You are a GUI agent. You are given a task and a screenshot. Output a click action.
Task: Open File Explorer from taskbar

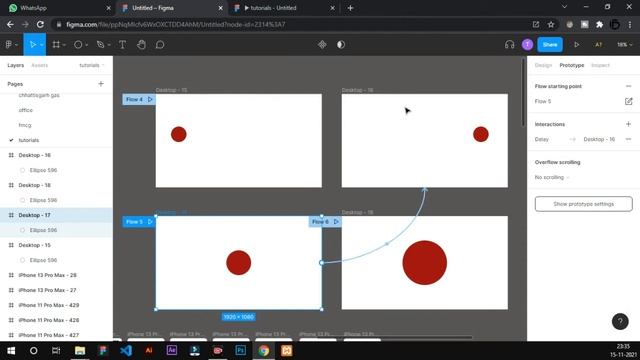80,351
